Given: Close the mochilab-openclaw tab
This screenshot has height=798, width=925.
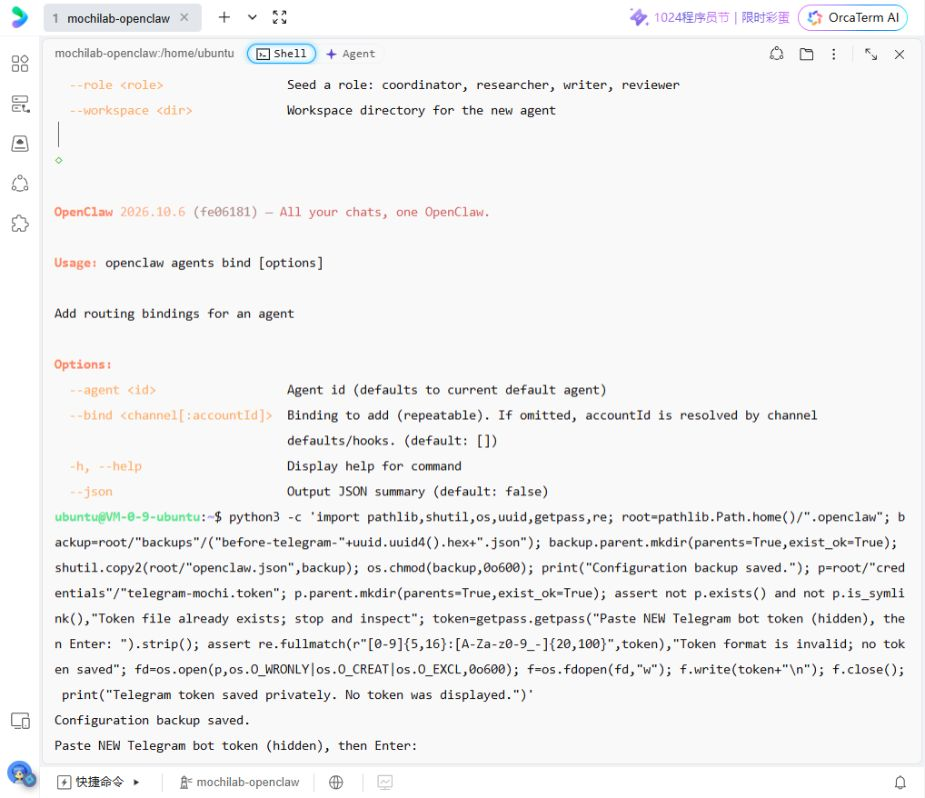Looking at the screenshot, I should point(185,18).
